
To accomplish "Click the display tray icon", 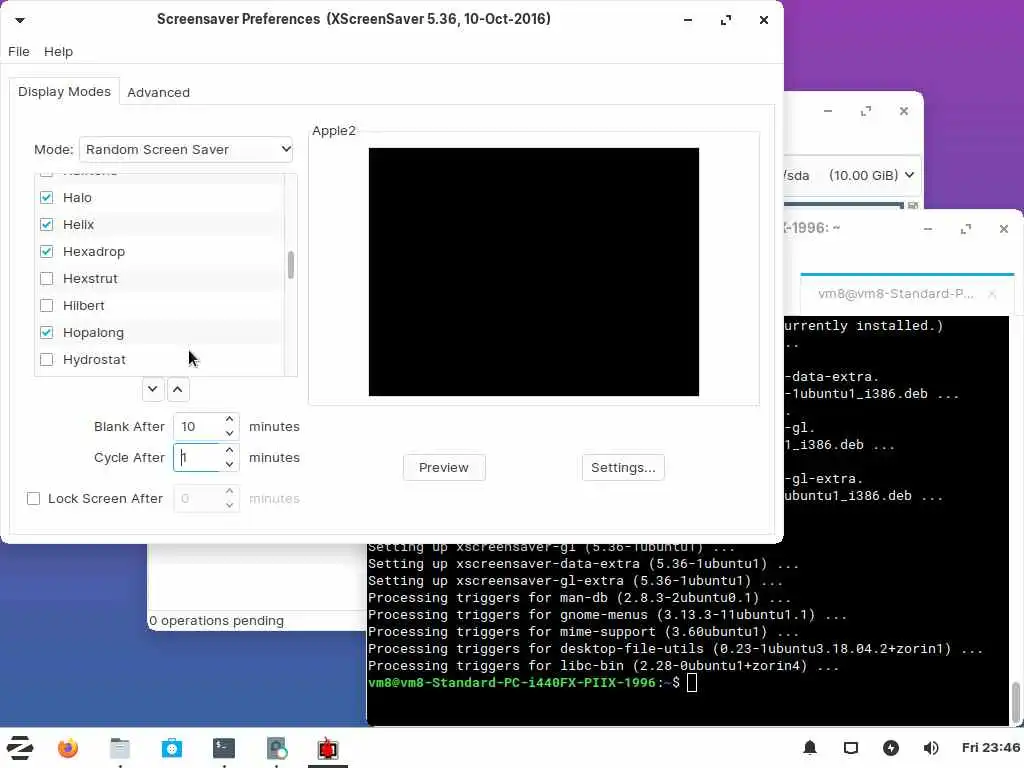I will pyautogui.click(x=850, y=748).
